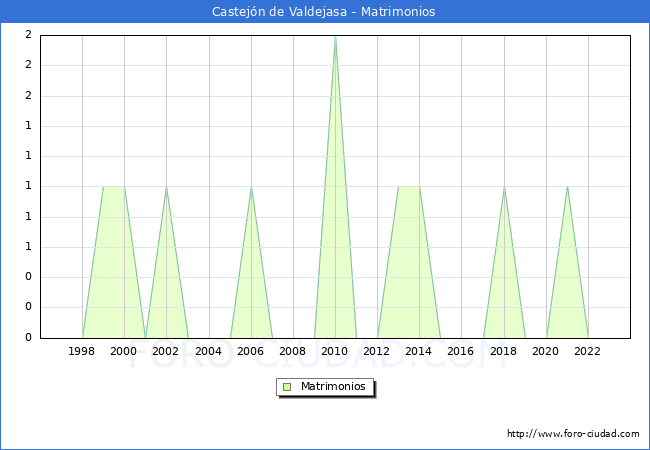Viewport: 650px width, 450px height.
Task: Click the 2014 x-axis label
Action: click(419, 351)
